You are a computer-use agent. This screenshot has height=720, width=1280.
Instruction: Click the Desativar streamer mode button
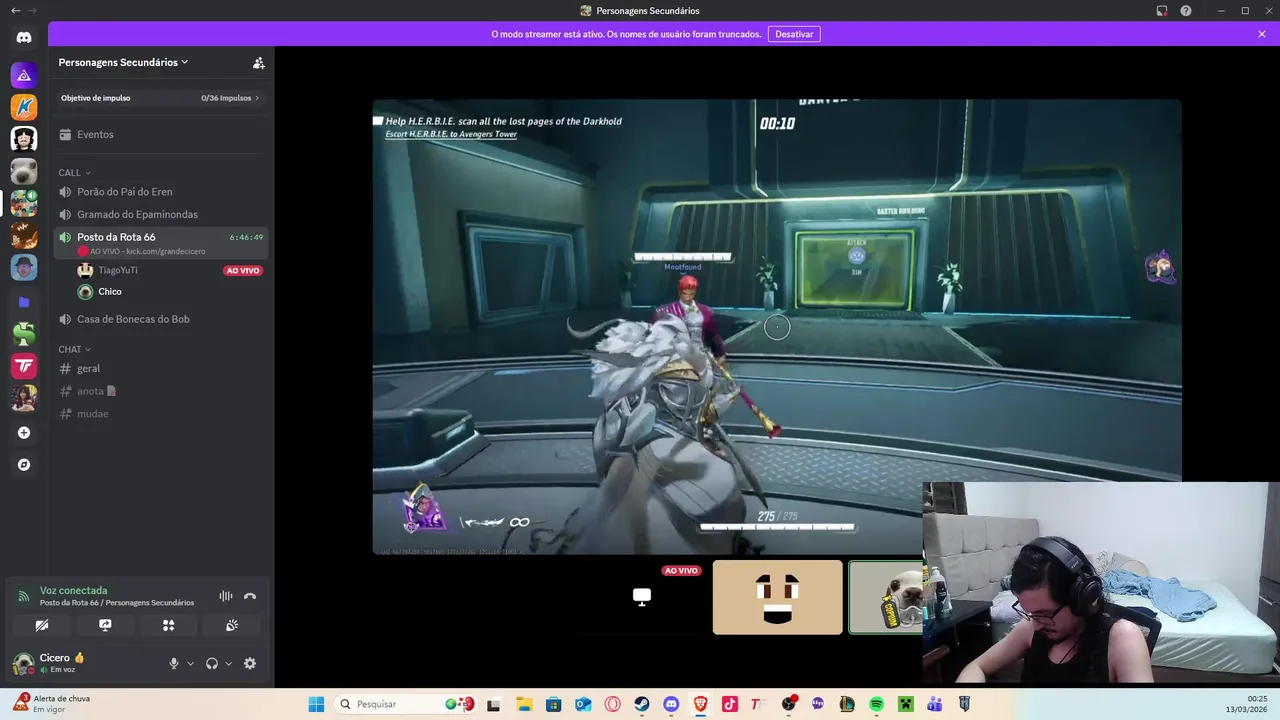click(x=794, y=34)
